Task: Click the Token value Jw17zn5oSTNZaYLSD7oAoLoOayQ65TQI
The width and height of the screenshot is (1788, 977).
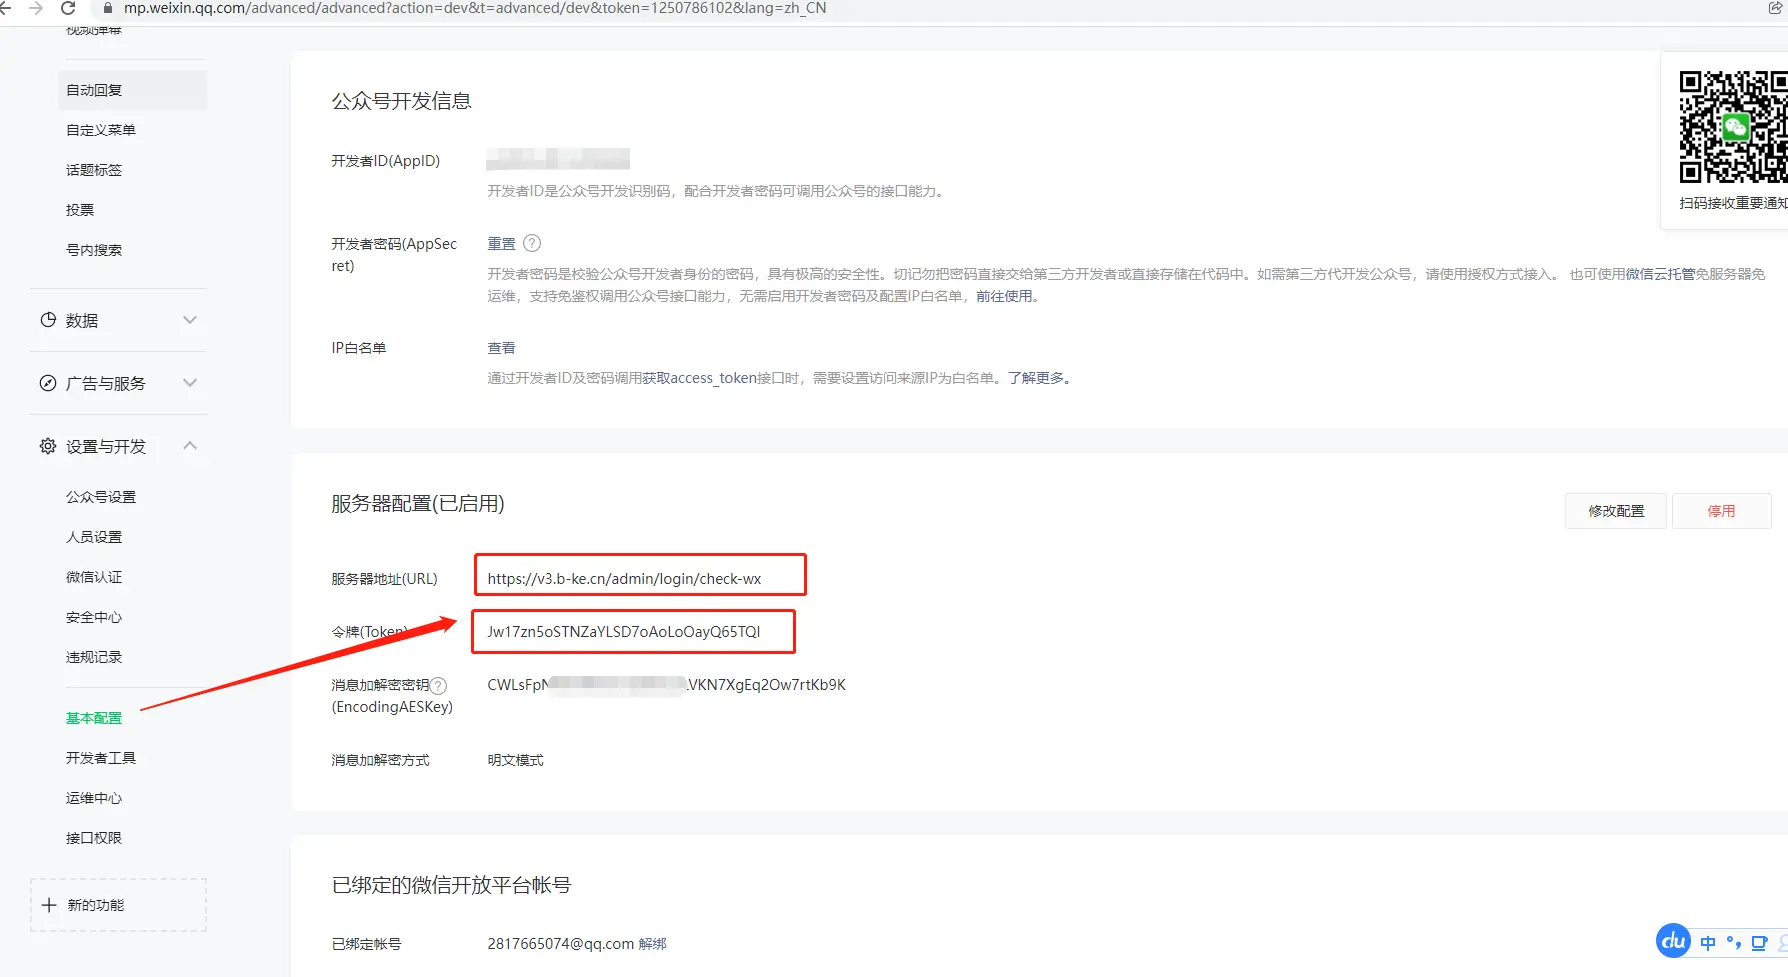Action: [x=624, y=632]
